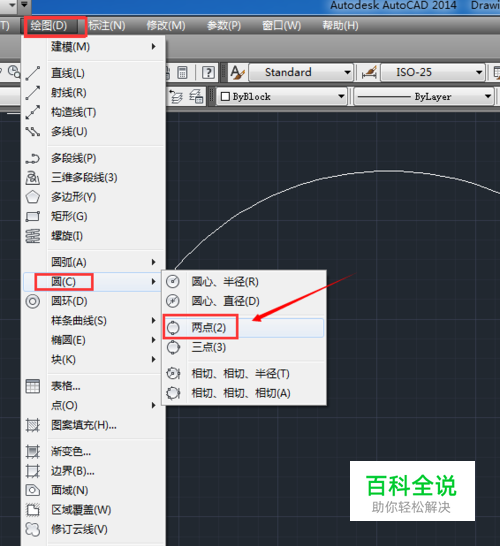This screenshot has width=500, height=546.
Task: Expand the Point (点) submenu
Action: pyautogui.click(x=93, y=405)
